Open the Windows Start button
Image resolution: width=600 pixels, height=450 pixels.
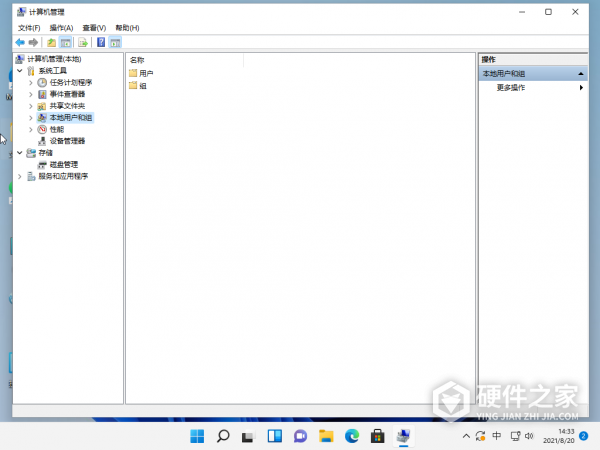coord(197,436)
